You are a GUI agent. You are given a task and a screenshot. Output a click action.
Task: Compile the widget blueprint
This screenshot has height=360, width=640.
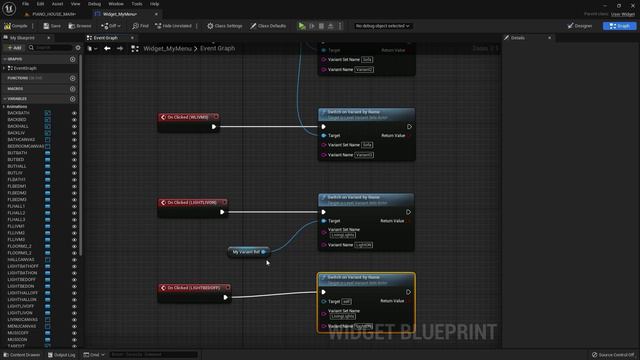tap(16, 26)
